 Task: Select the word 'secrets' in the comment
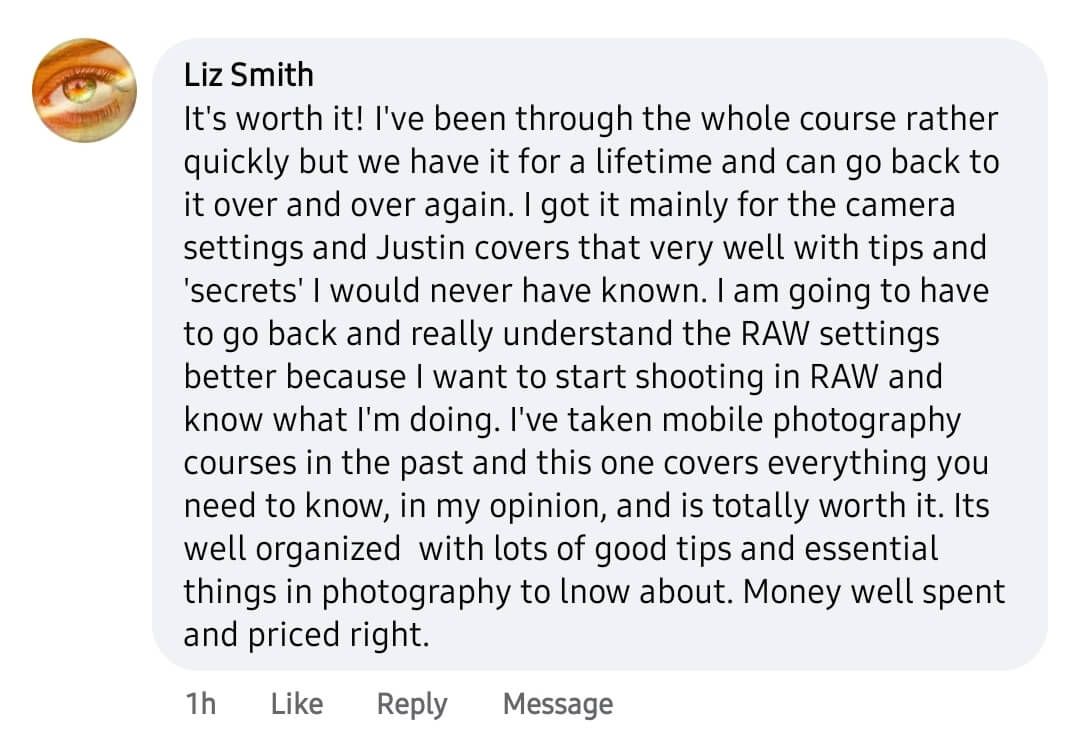coord(243,291)
